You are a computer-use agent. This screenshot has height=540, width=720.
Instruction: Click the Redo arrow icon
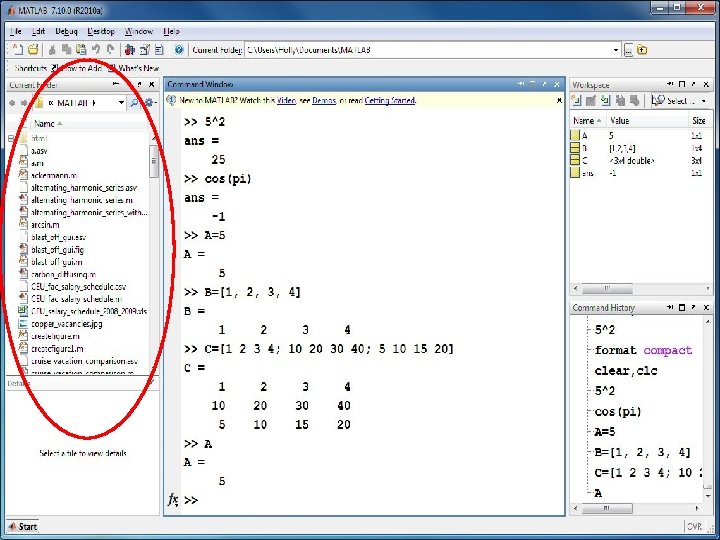(x=110, y=50)
